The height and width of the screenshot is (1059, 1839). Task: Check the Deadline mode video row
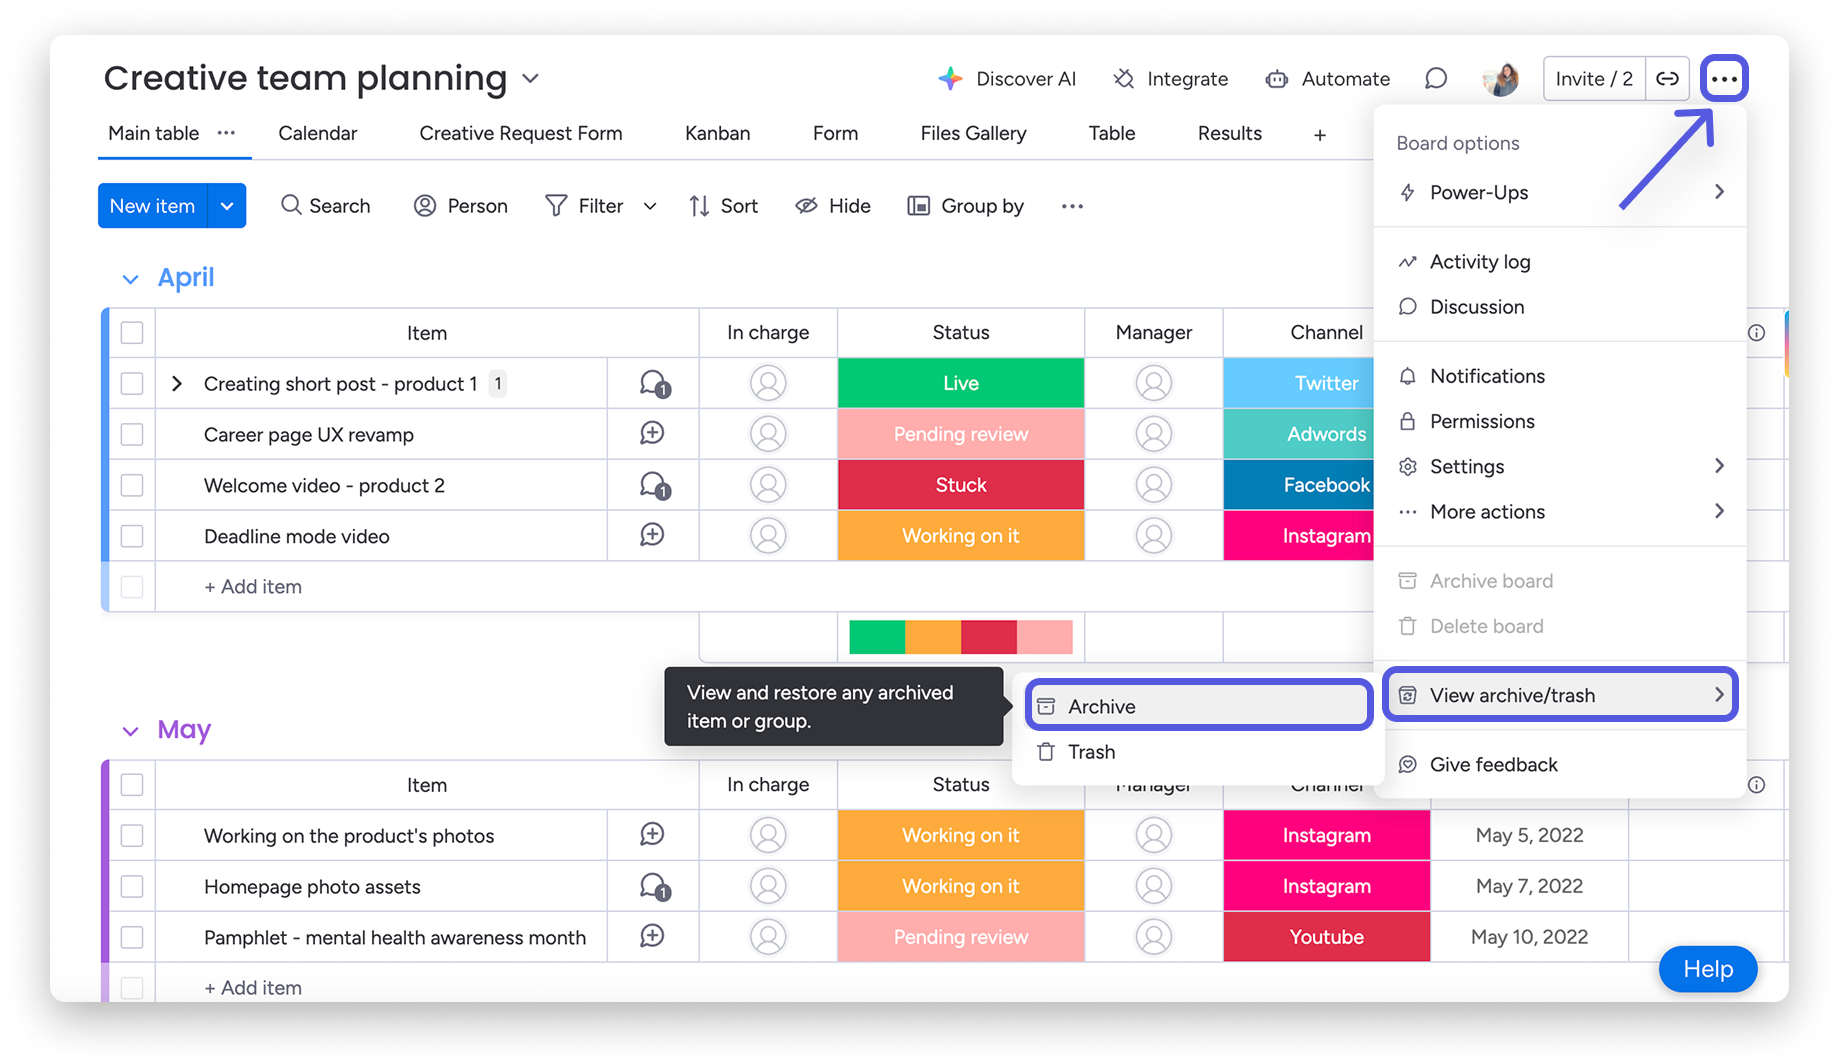[132, 536]
